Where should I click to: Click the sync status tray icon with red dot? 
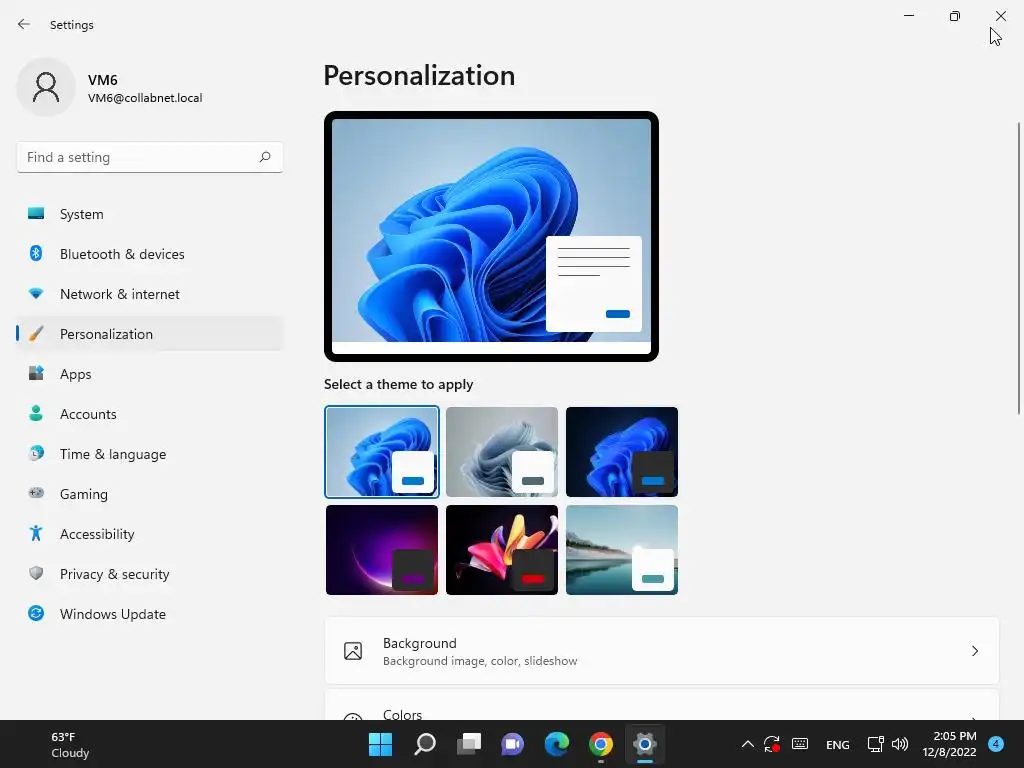772,744
